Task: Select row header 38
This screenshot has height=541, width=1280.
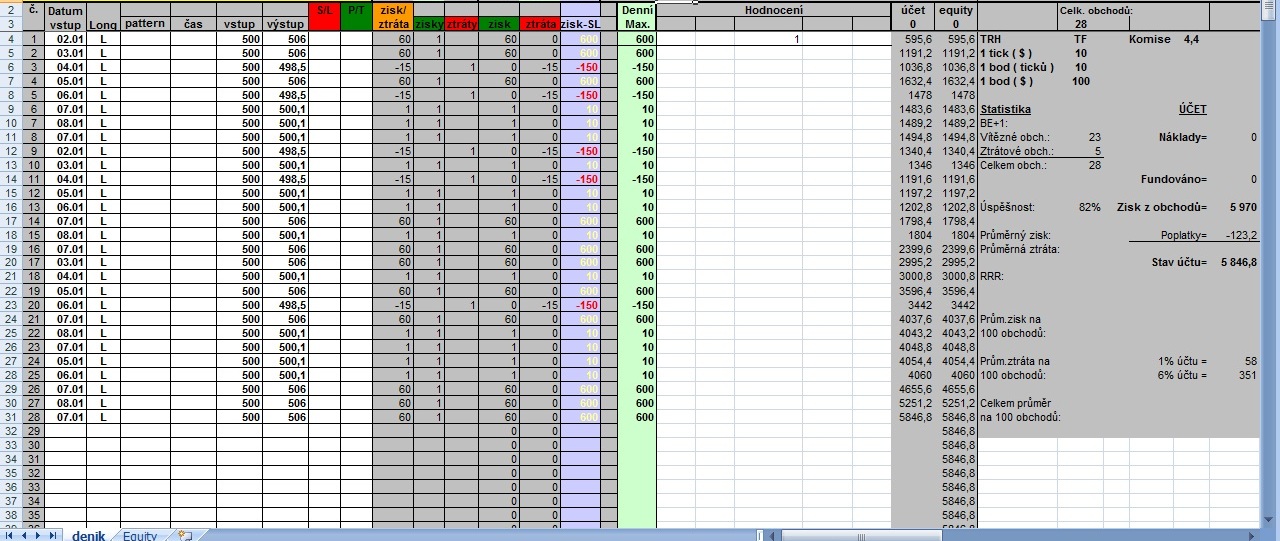Action: tap(10, 515)
